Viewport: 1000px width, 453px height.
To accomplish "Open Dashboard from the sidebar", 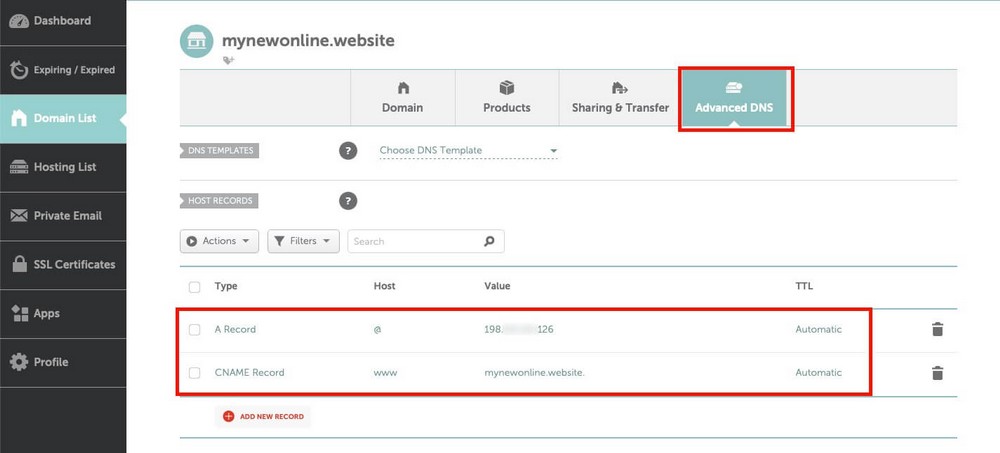I will 63,21.
